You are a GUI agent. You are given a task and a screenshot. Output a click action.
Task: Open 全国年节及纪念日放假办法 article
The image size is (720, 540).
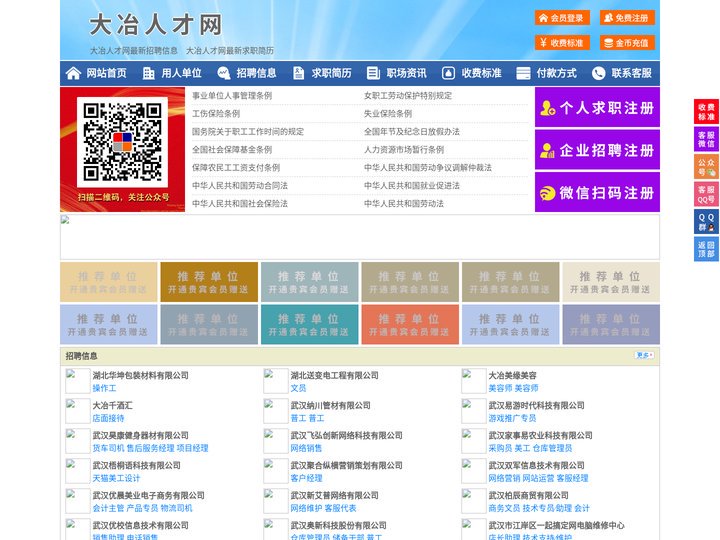412,132
